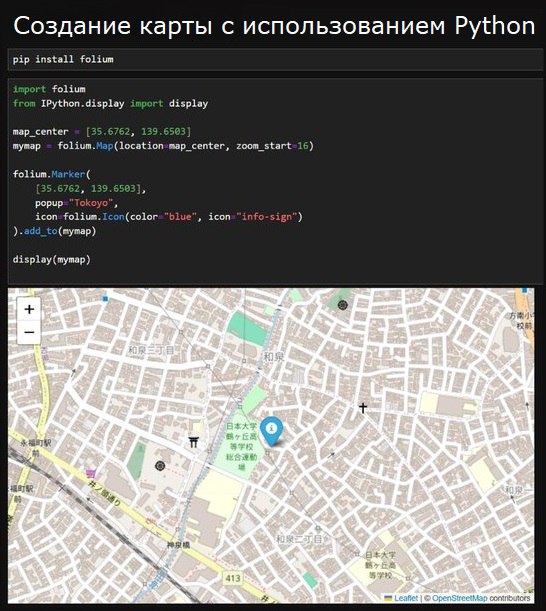
Task: Click the route 413 road shield
Action: (233, 578)
